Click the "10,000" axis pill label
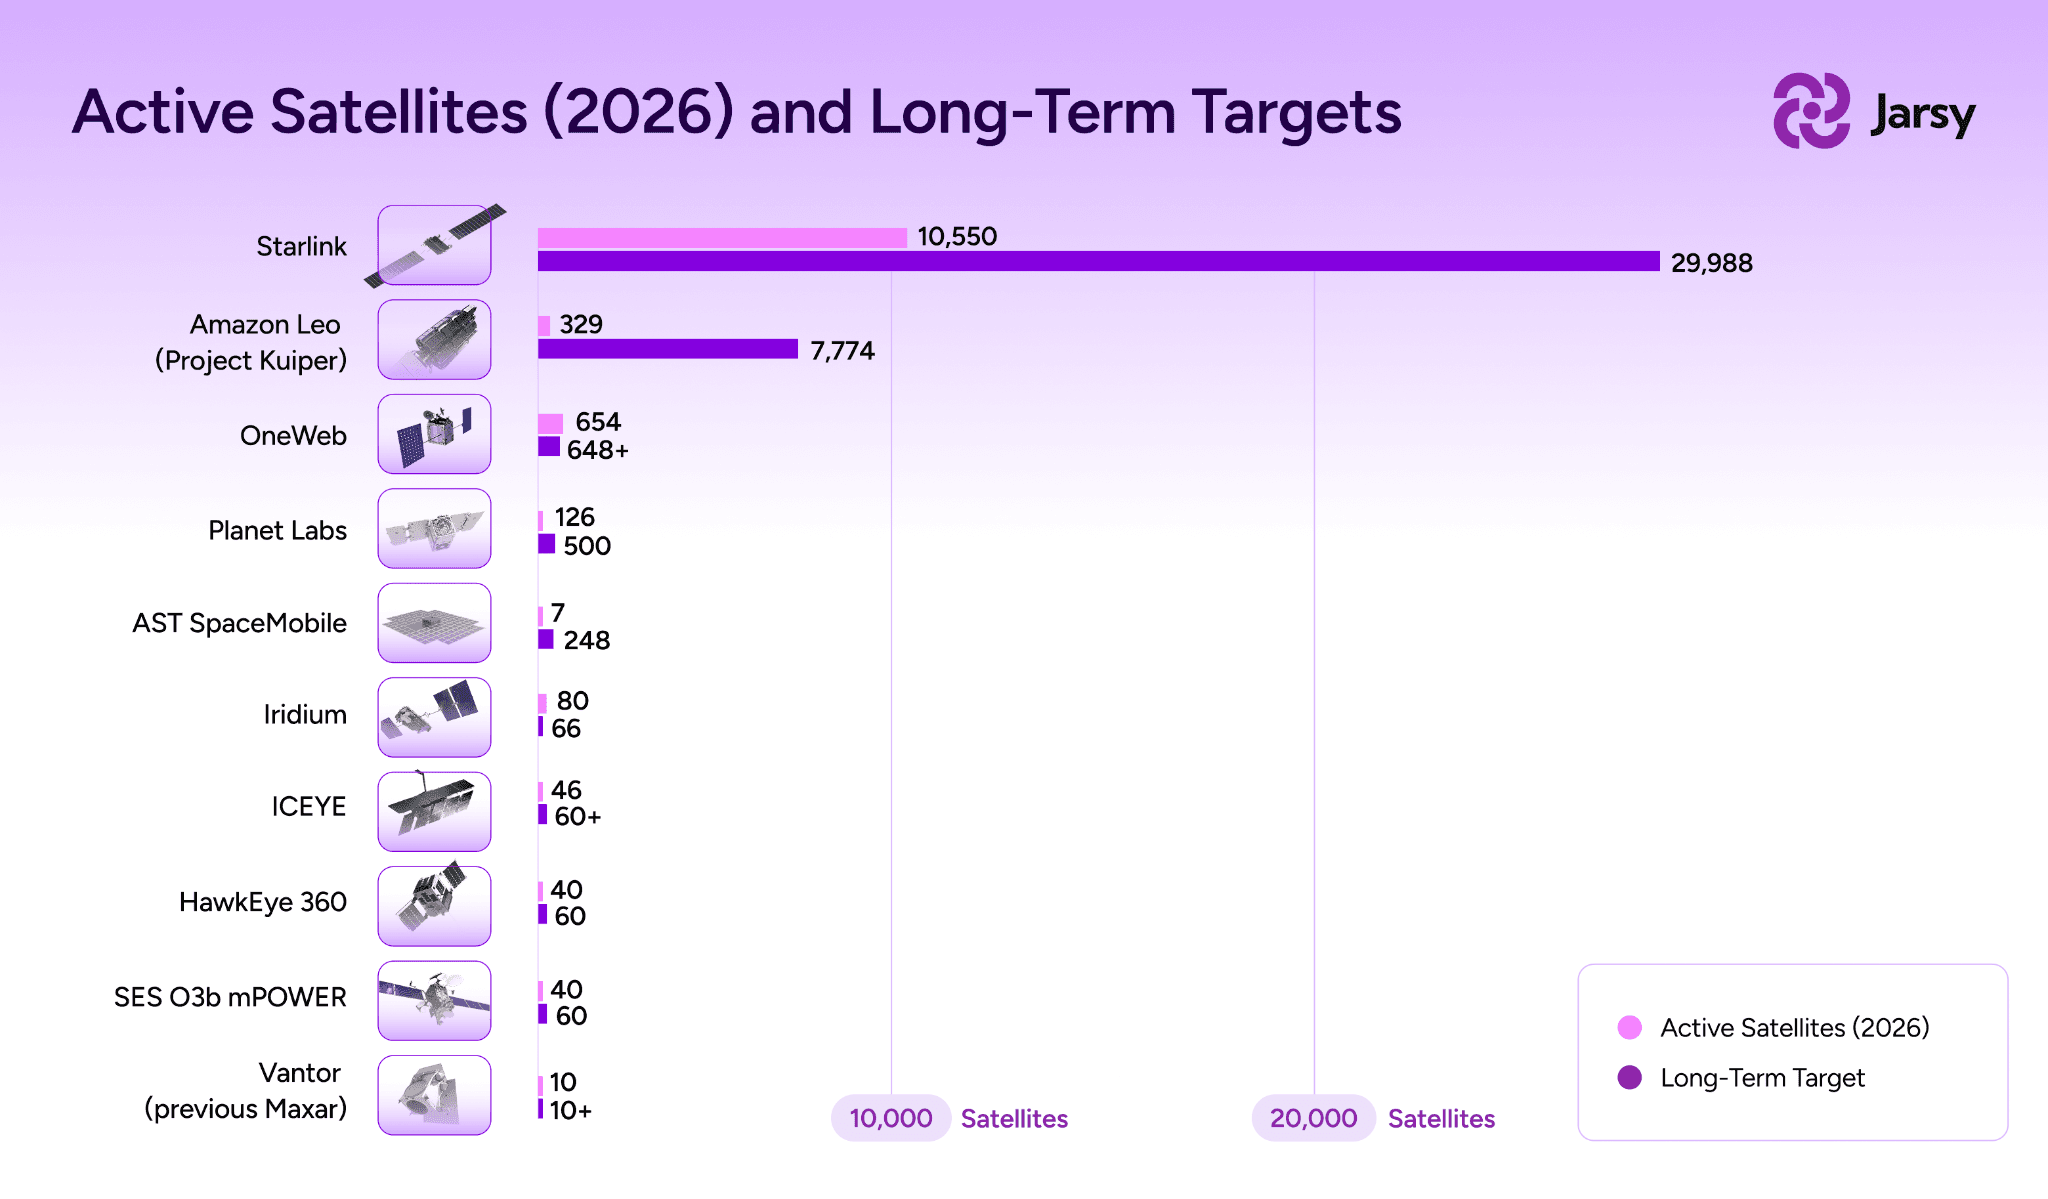Viewport: 2048px width, 1199px height. coord(891,1118)
